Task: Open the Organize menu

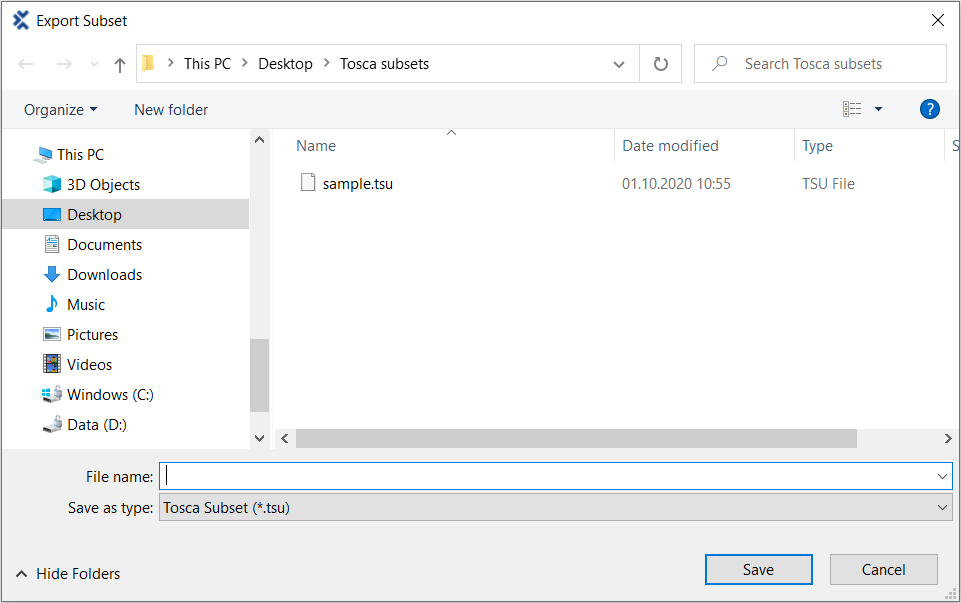Action: (x=60, y=109)
